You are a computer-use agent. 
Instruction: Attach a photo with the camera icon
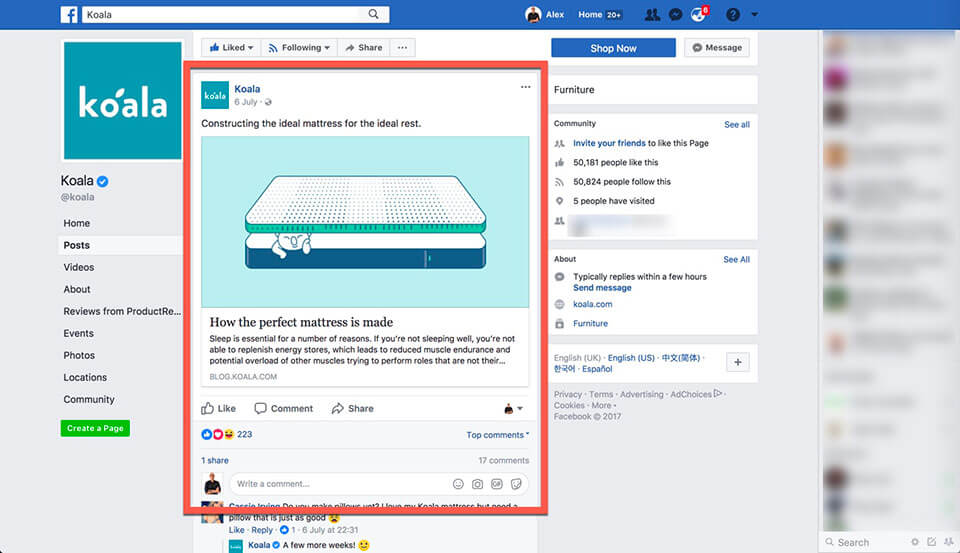point(478,484)
